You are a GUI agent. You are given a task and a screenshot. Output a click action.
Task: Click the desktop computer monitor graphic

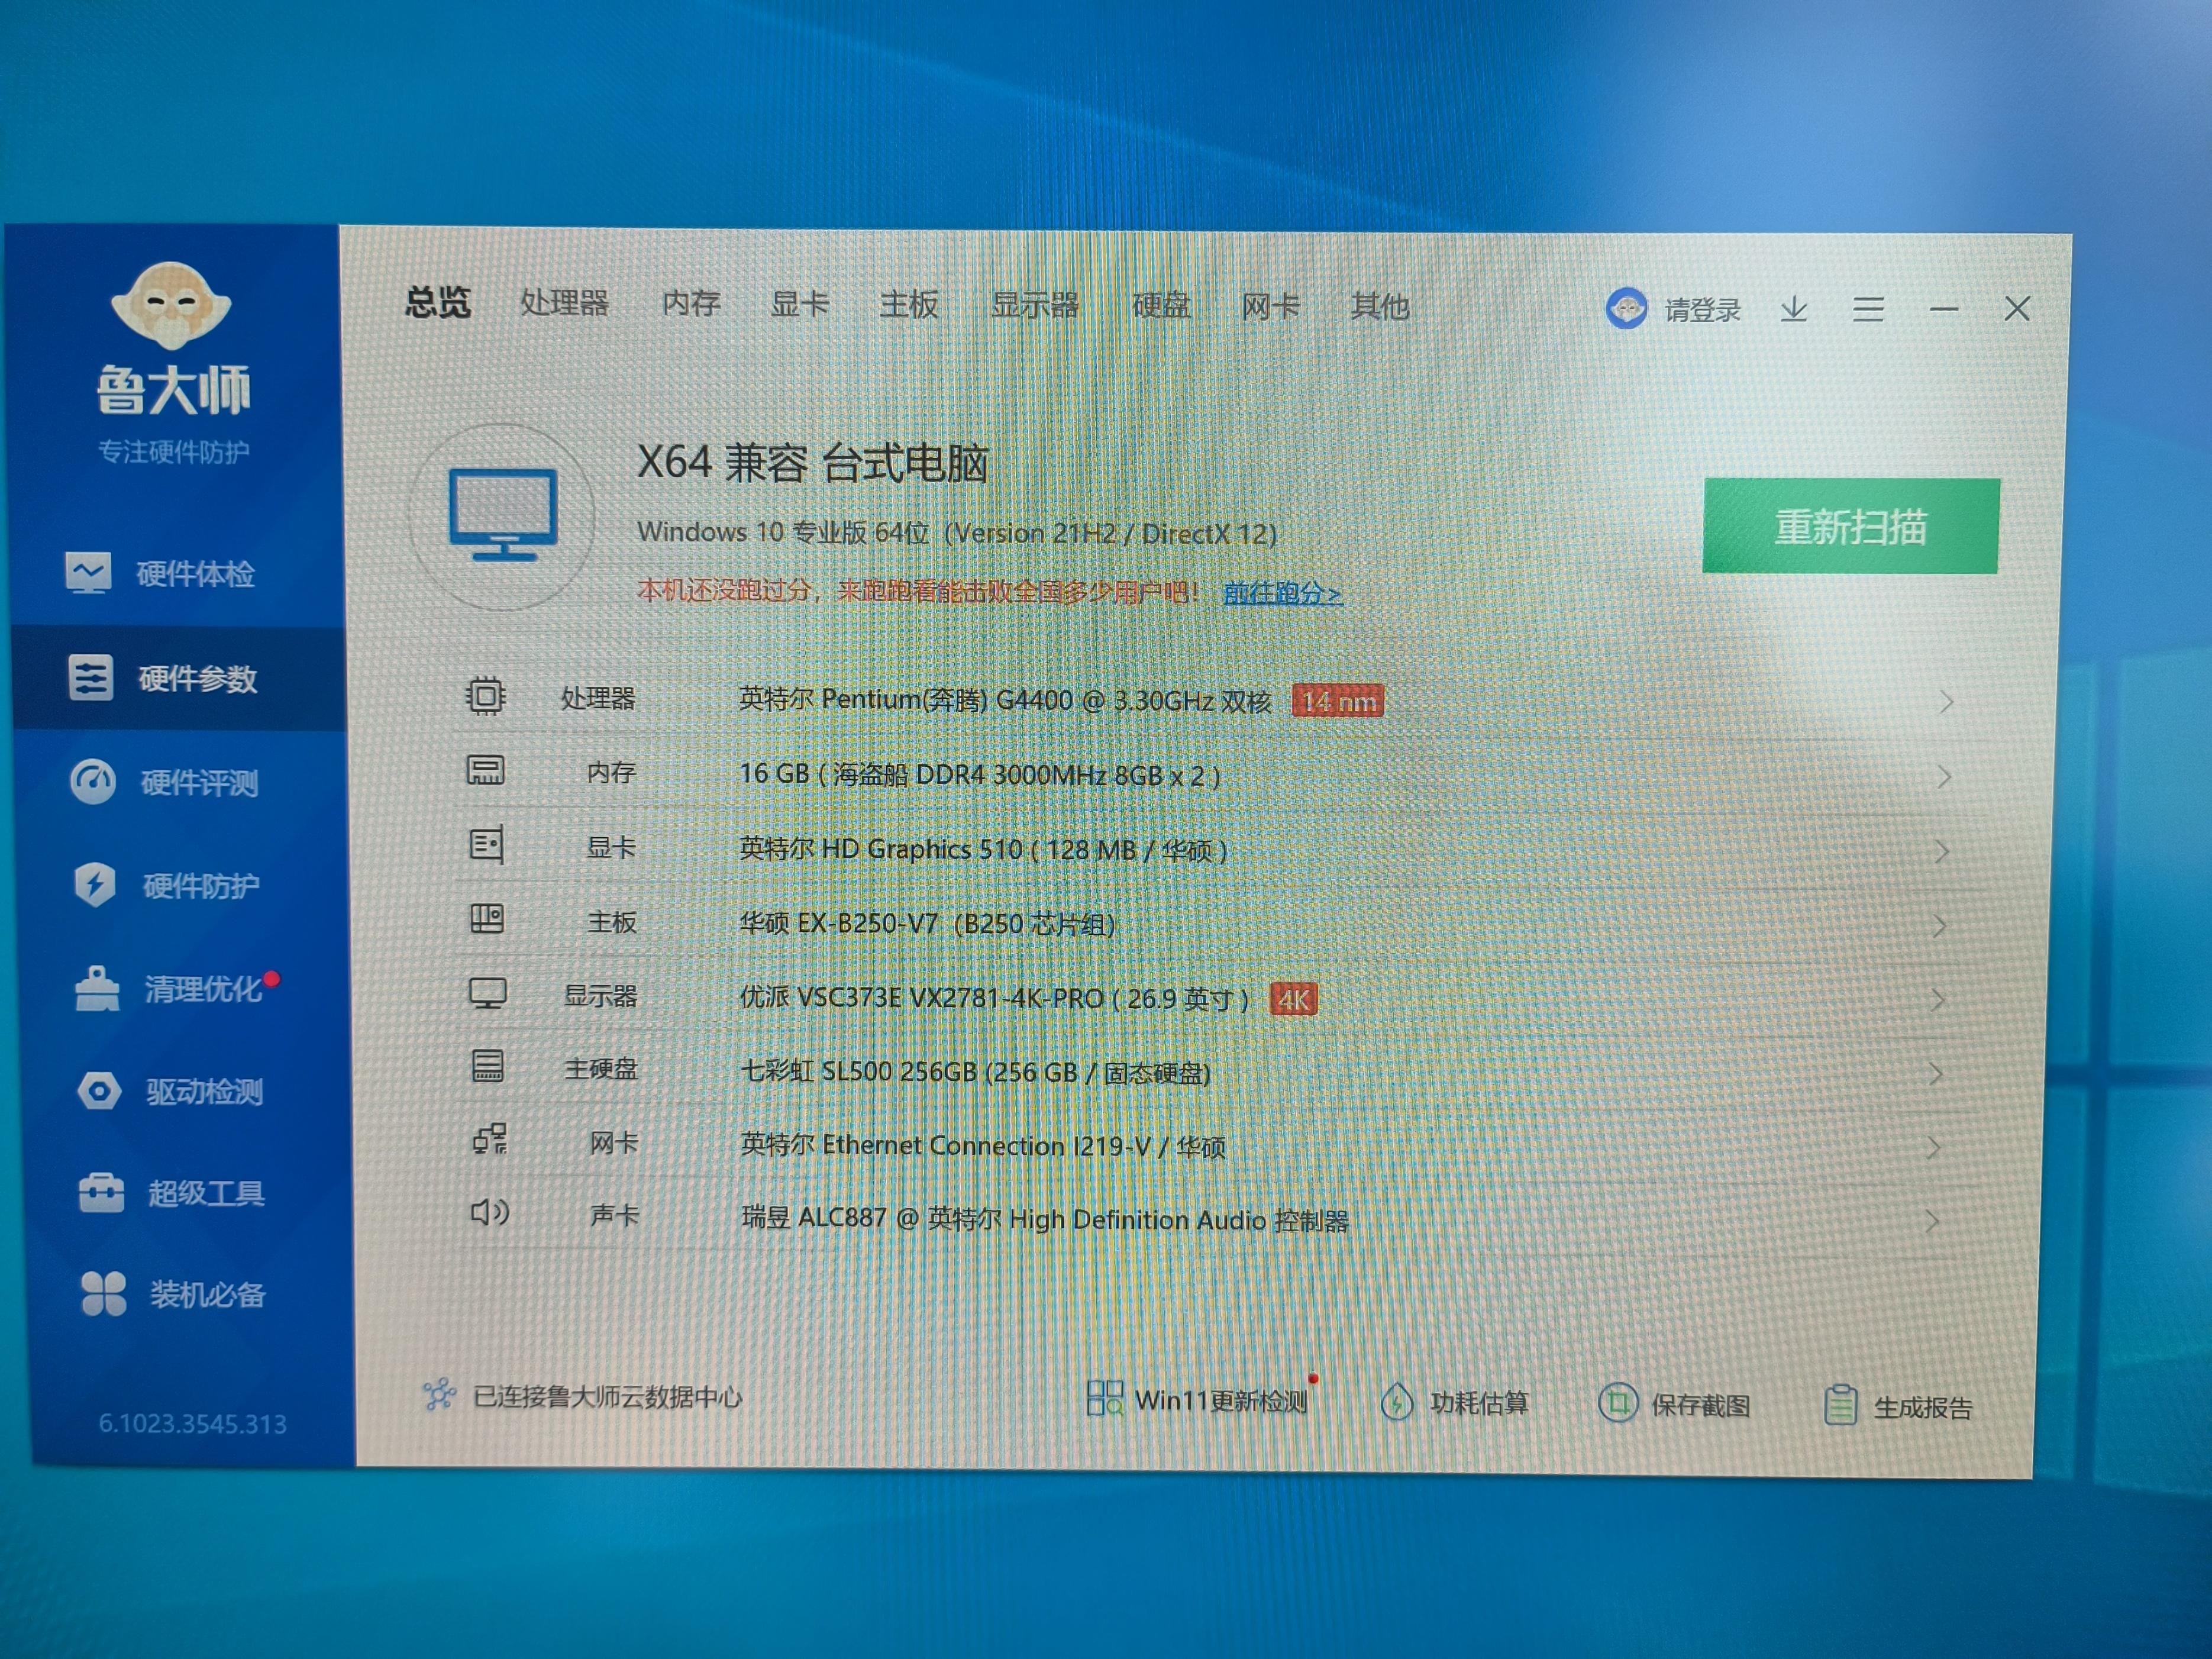tap(503, 515)
